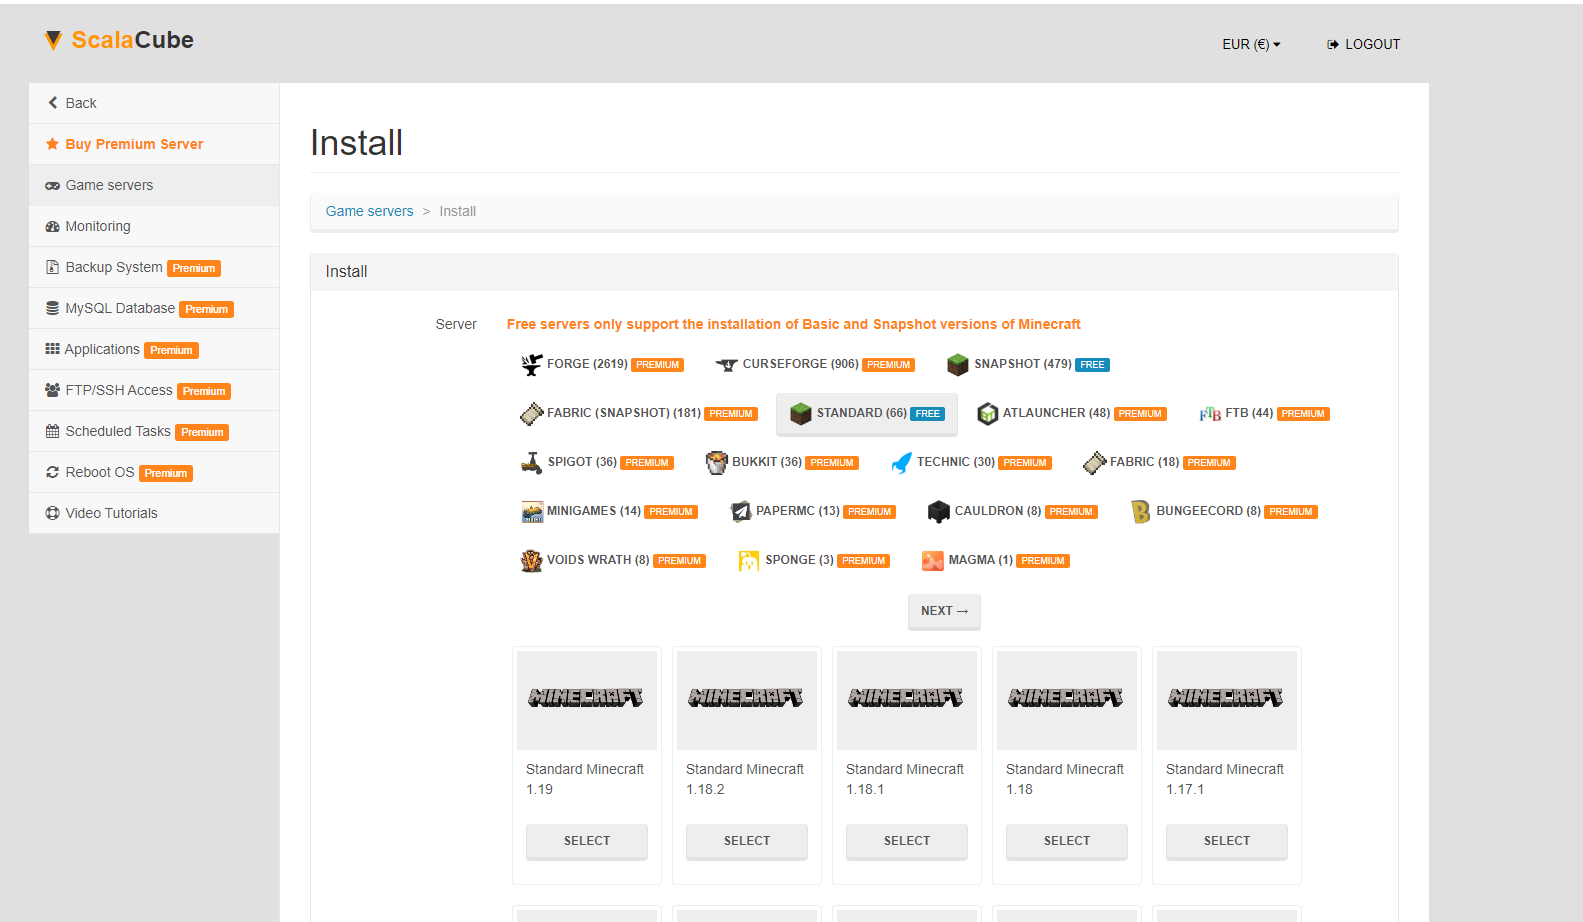Screen dimensions: 1583x922
Task: Click the Minecraft 1.18.2 thumbnail image
Action: point(747,700)
